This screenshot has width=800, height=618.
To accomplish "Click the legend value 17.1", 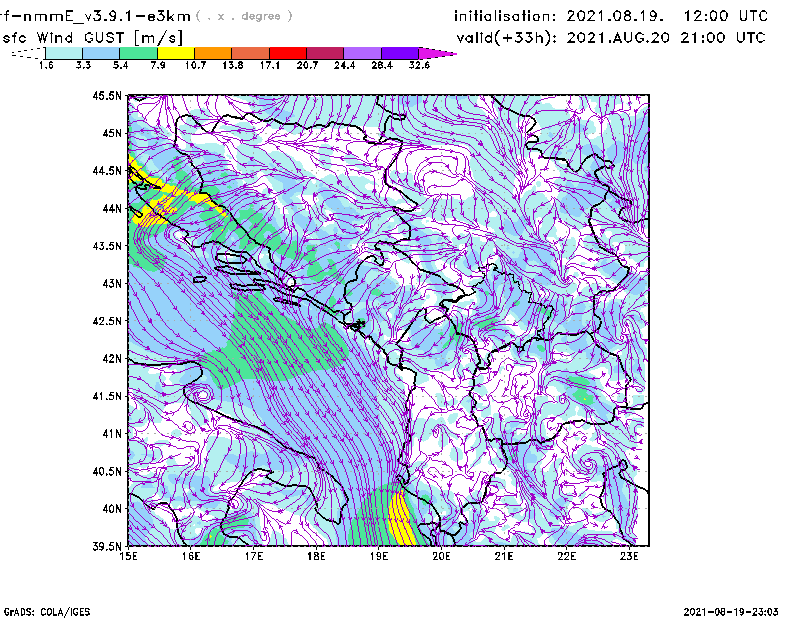I will 270,65.
